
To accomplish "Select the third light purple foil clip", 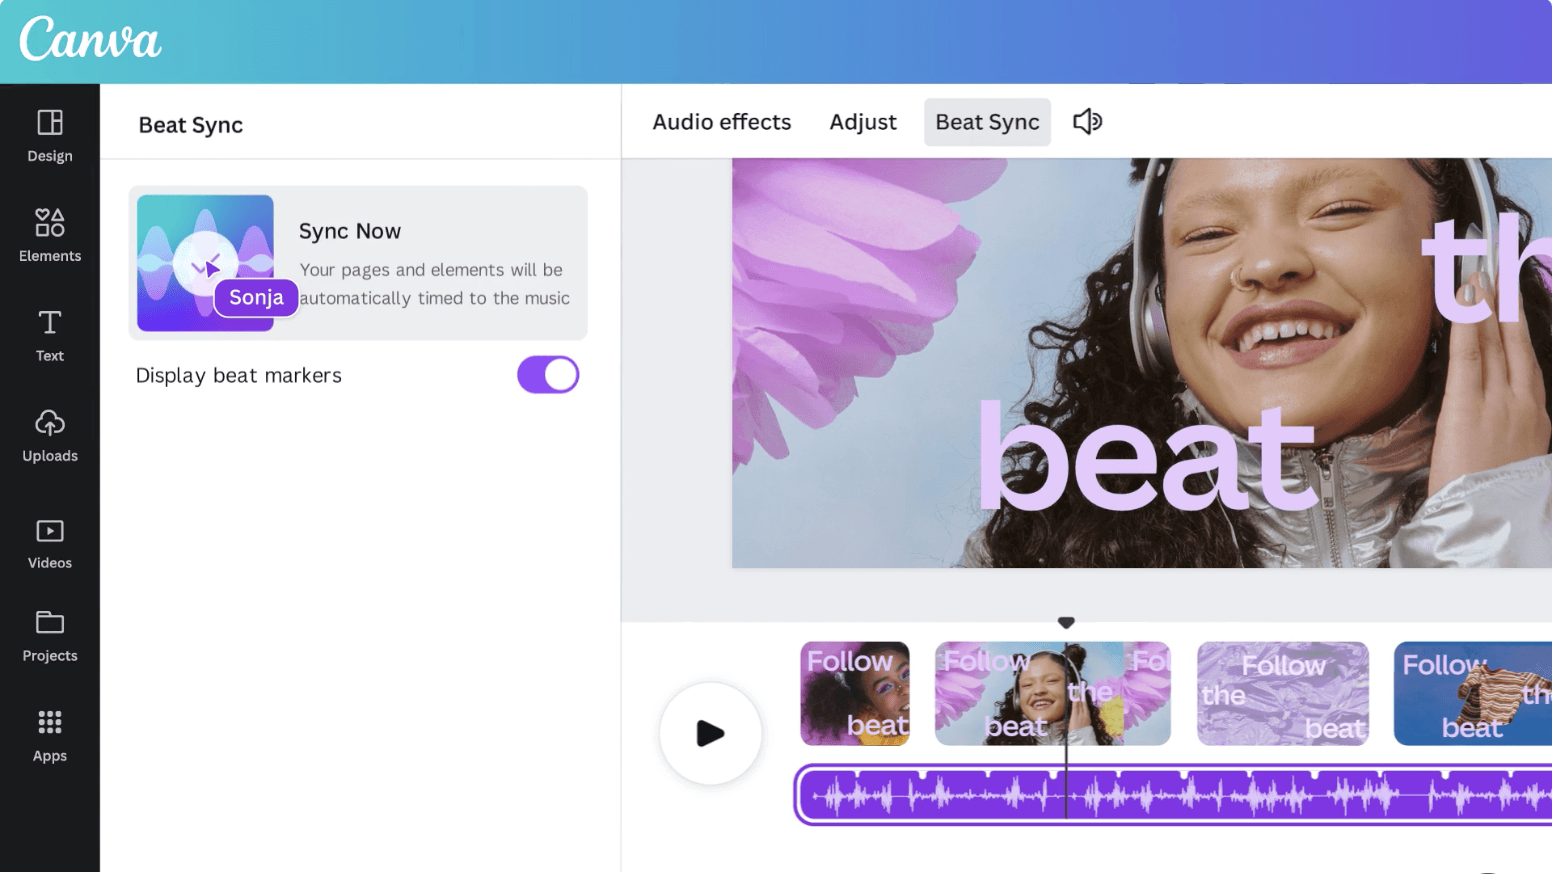I will coord(1283,693).
